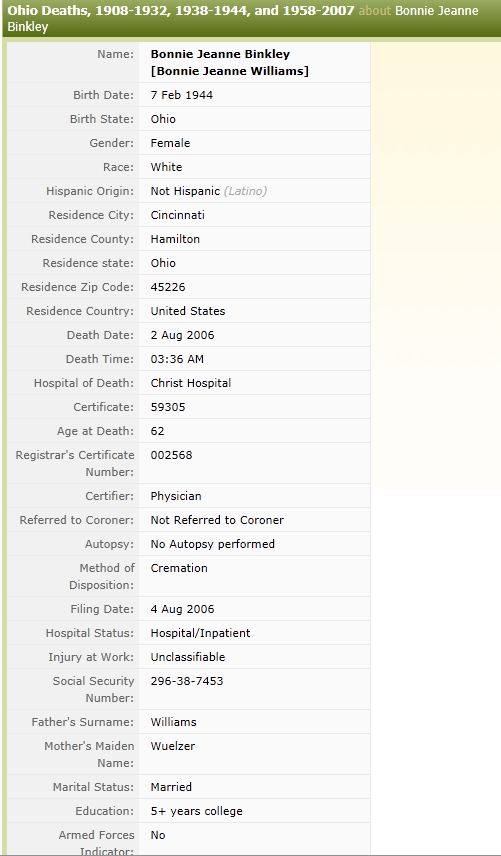Click the death time 03:36 AM

coord(177,359)
